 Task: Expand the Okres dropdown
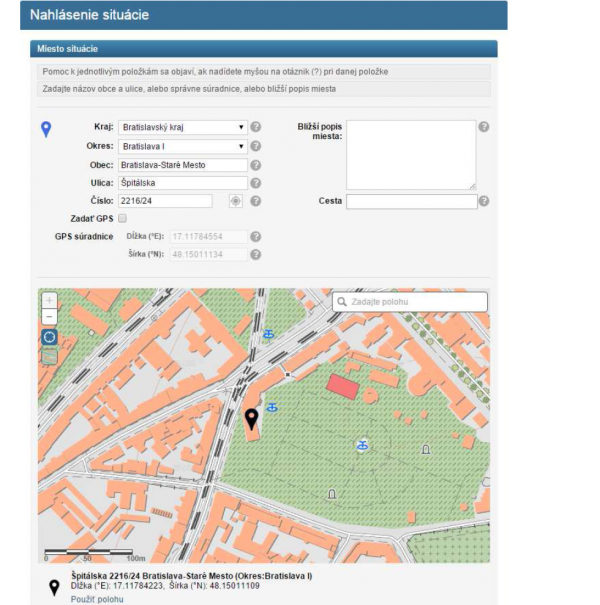183,146
